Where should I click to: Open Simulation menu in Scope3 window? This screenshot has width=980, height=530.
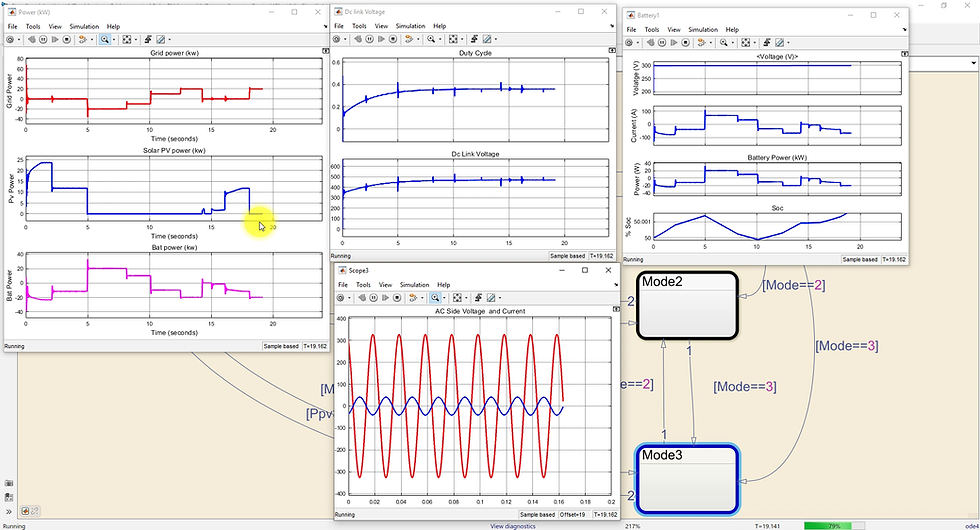[414, 284]
